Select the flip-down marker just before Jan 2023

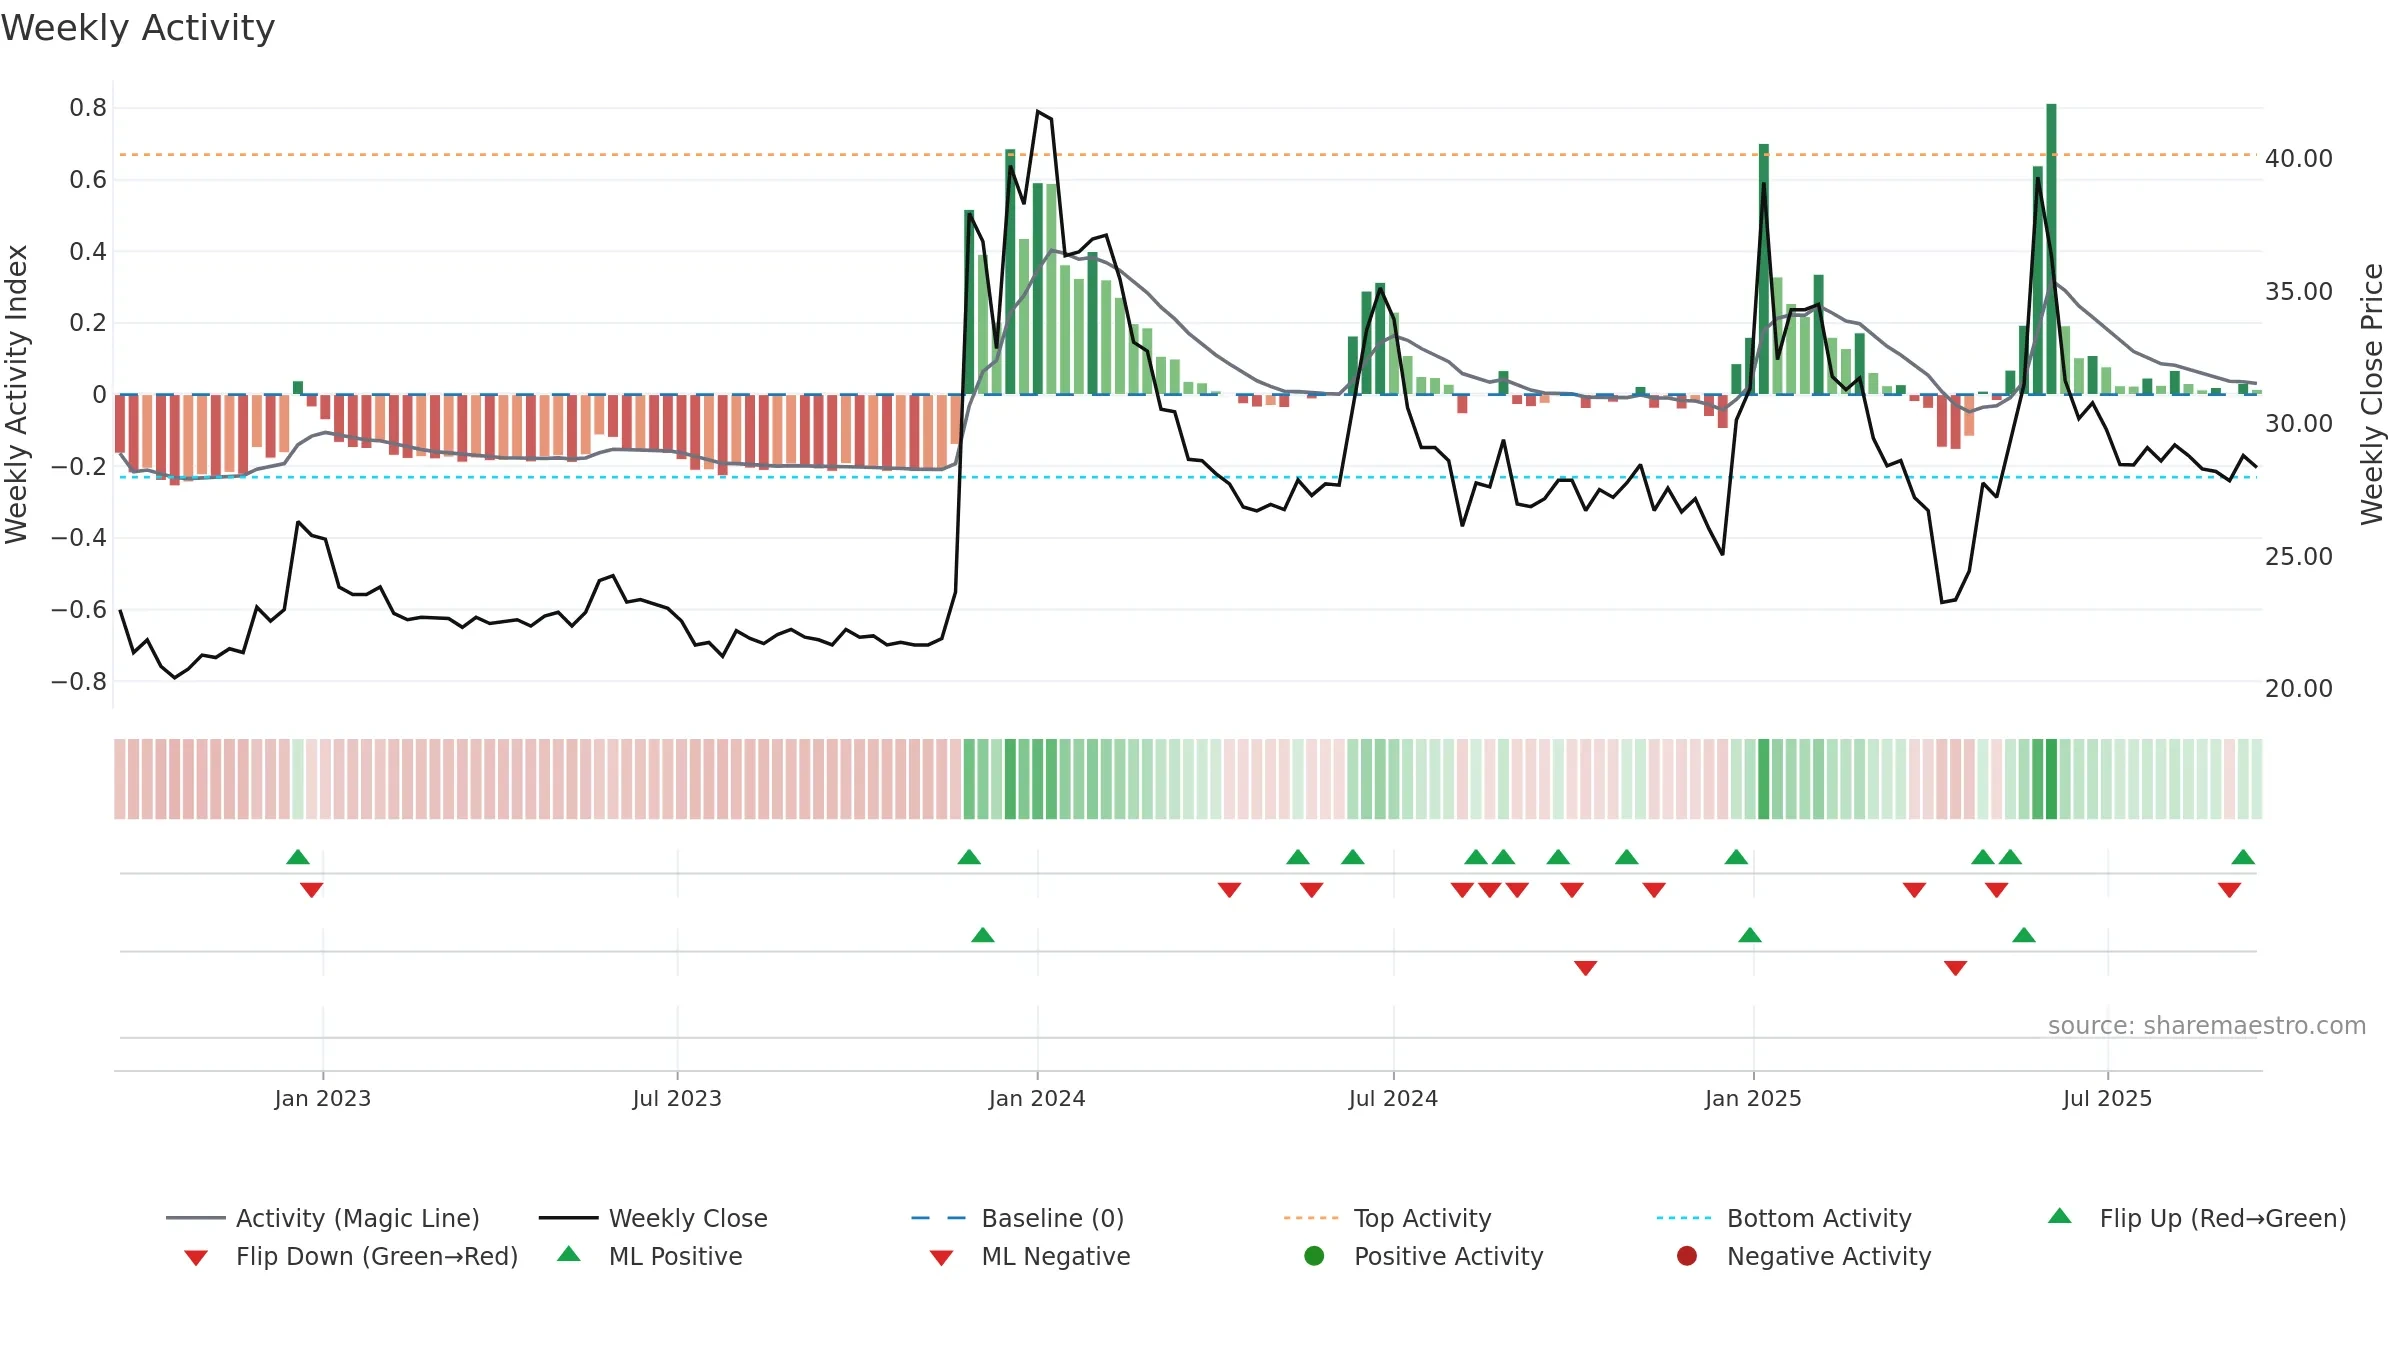point(312,890)
